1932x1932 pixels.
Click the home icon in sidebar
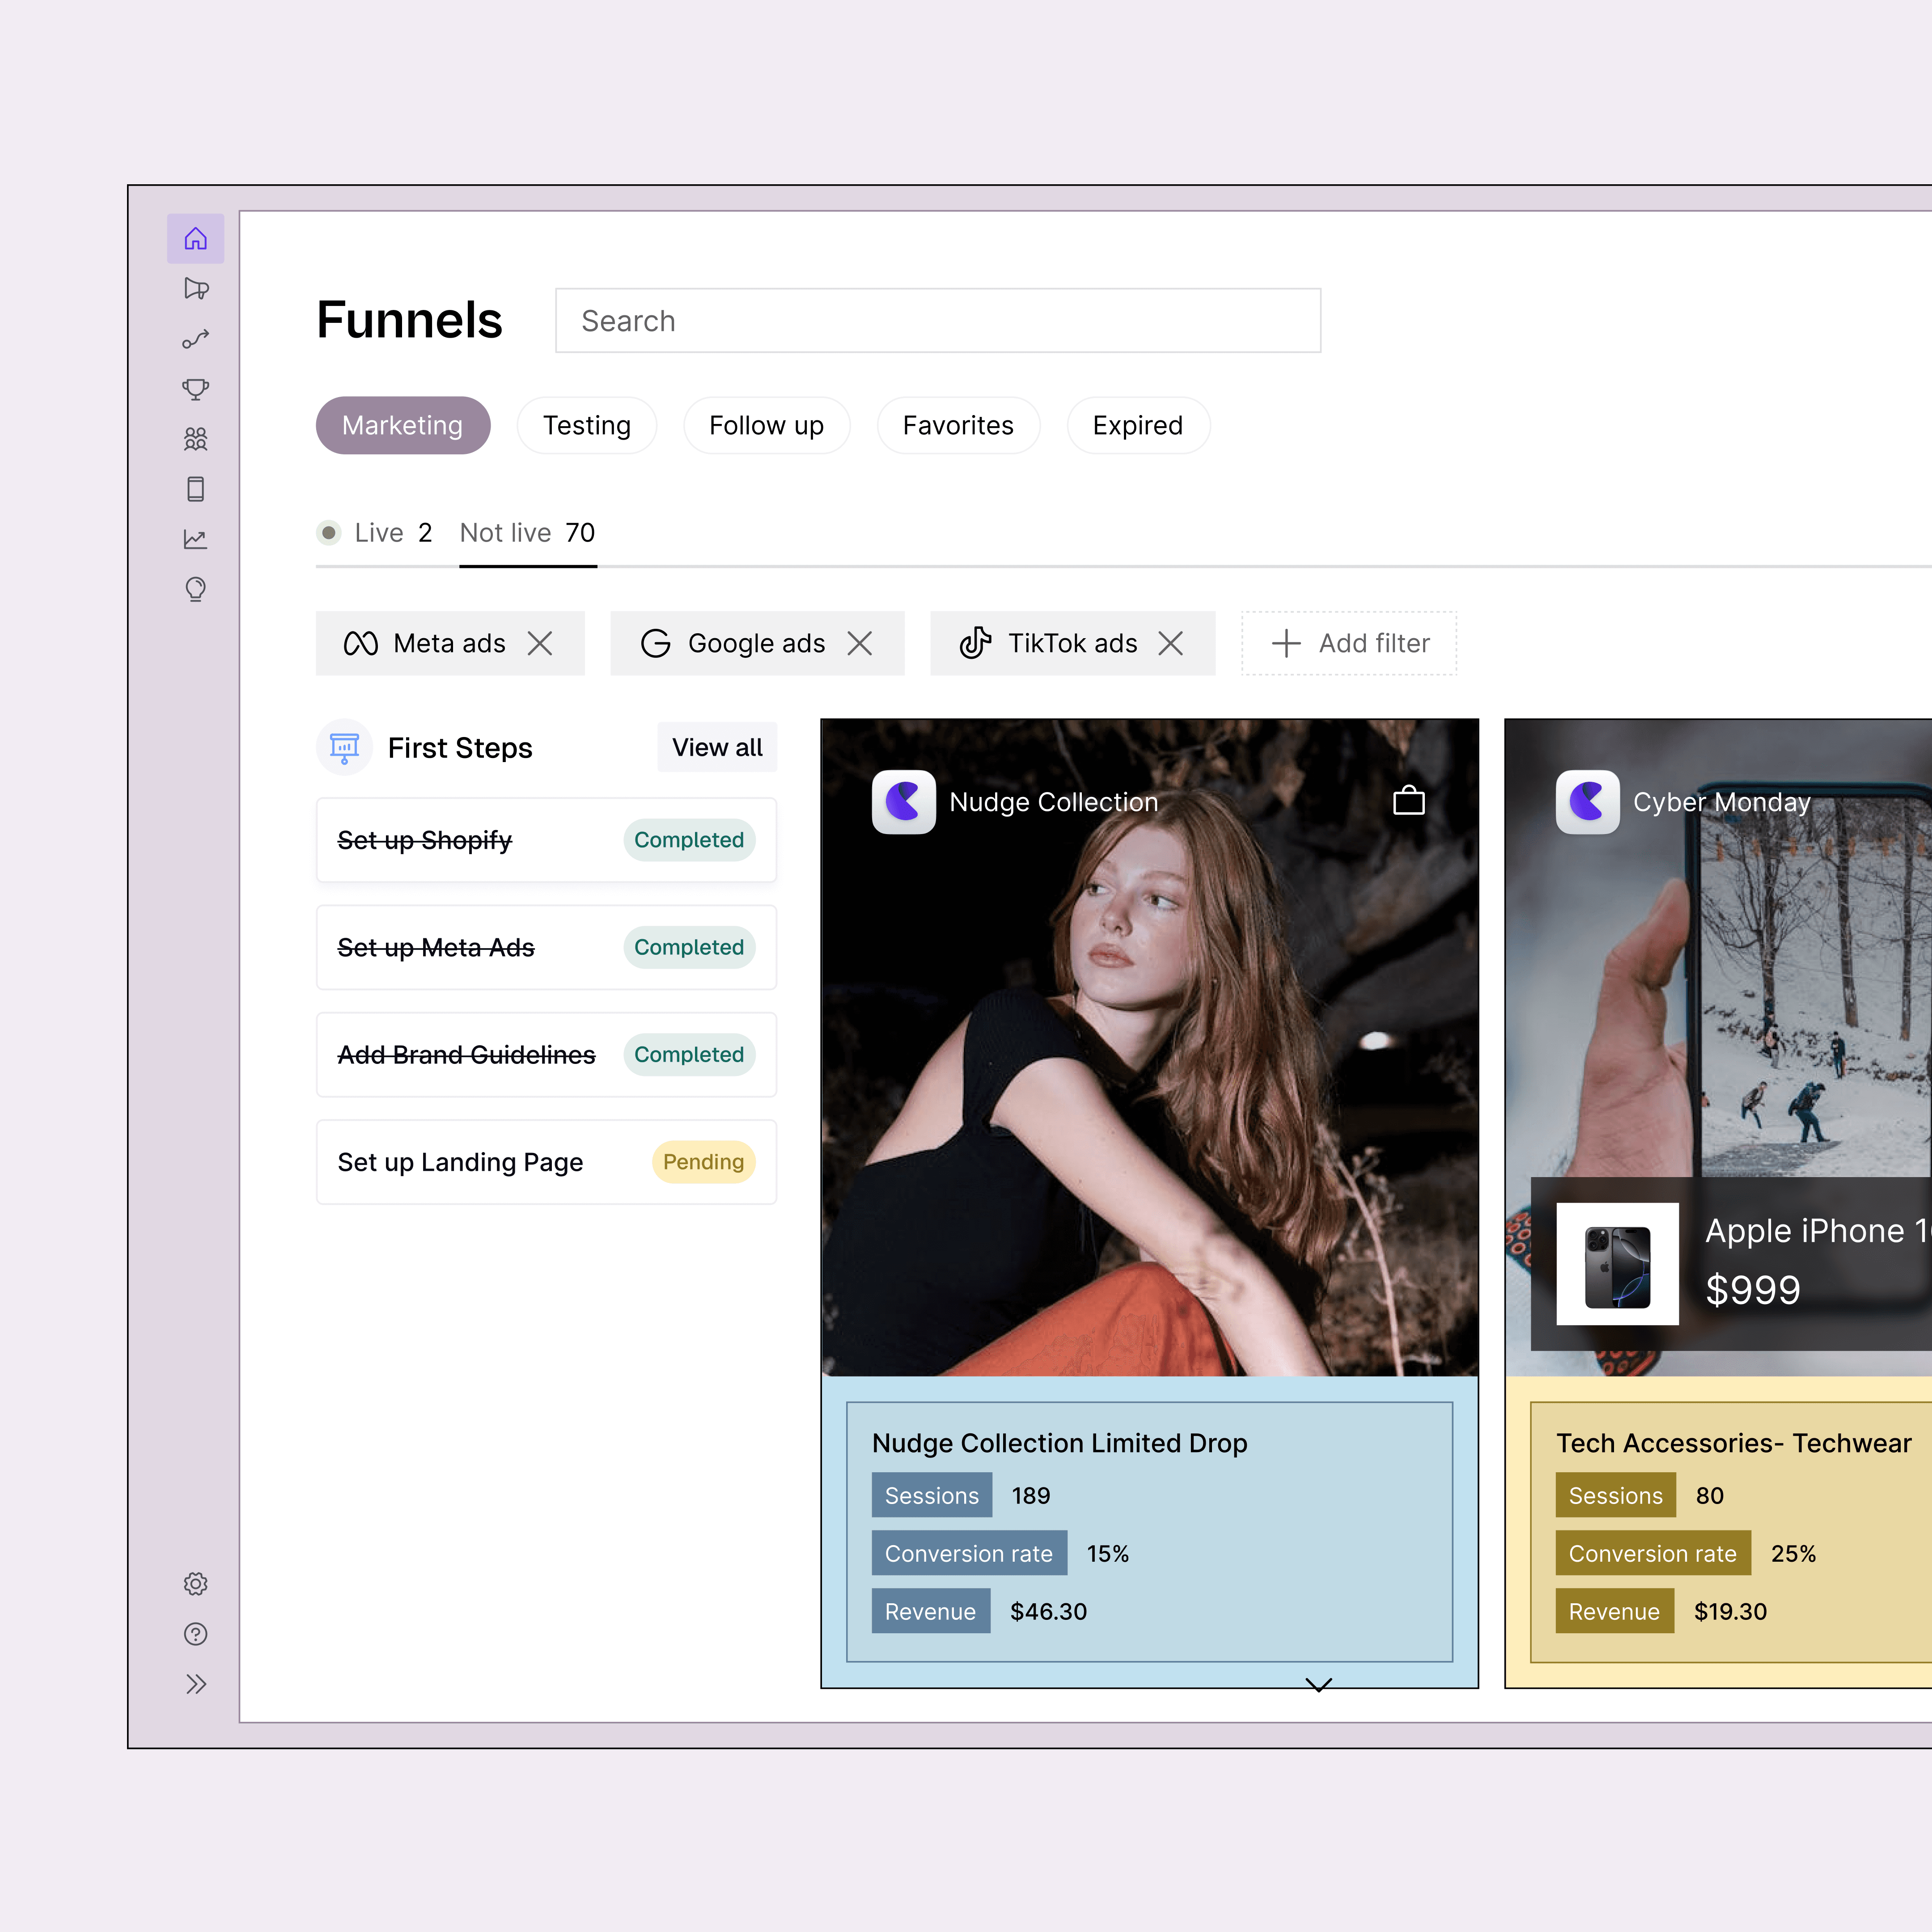point(196,239)
